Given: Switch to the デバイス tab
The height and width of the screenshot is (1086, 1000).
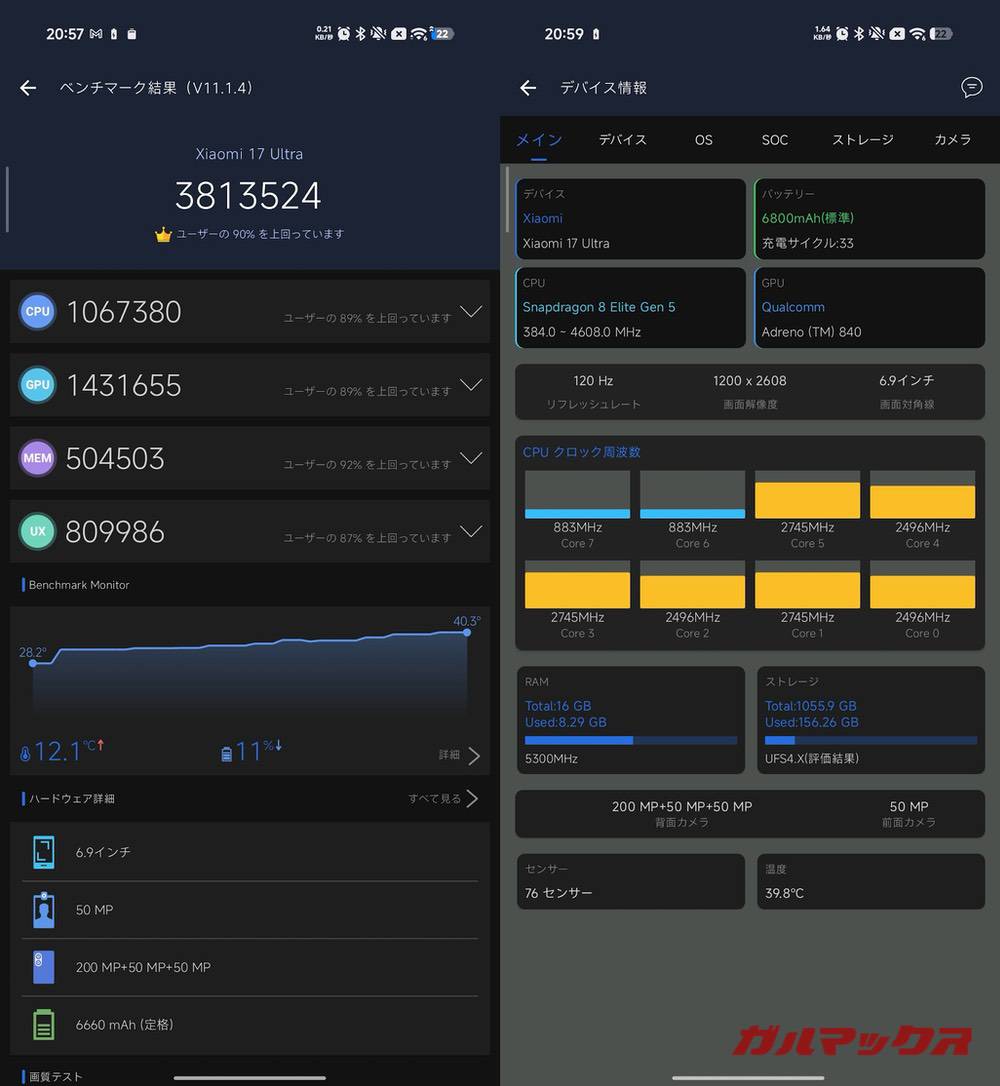Looking at the screenshot, I should [623, 140].
